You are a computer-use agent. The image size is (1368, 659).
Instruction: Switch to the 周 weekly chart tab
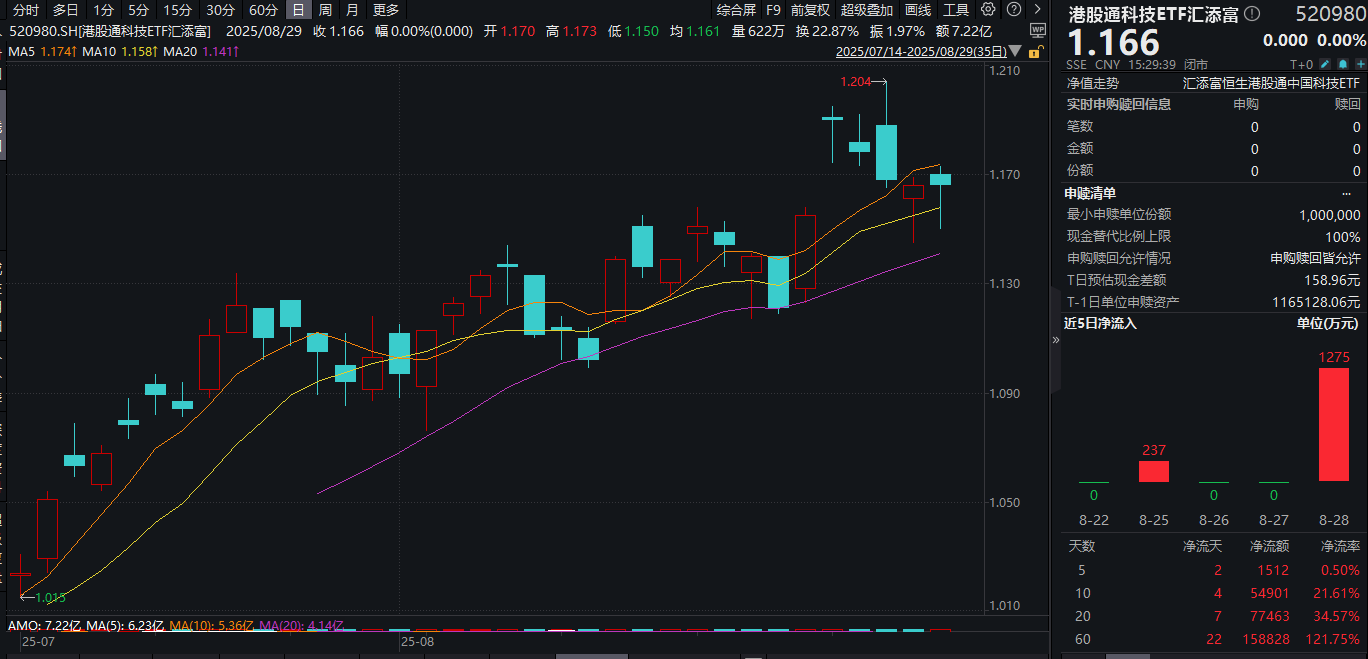point(325,10)
